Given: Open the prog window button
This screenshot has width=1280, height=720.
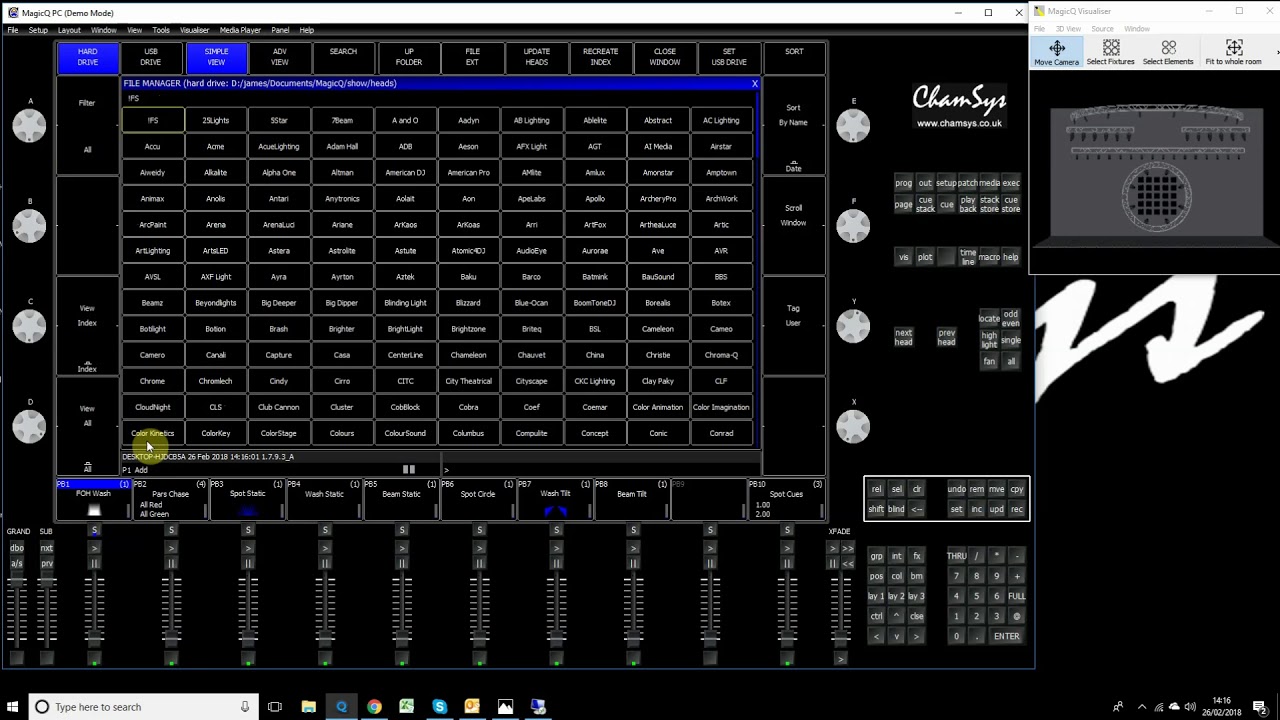Looking at the screenshot, I should point(903,183).
